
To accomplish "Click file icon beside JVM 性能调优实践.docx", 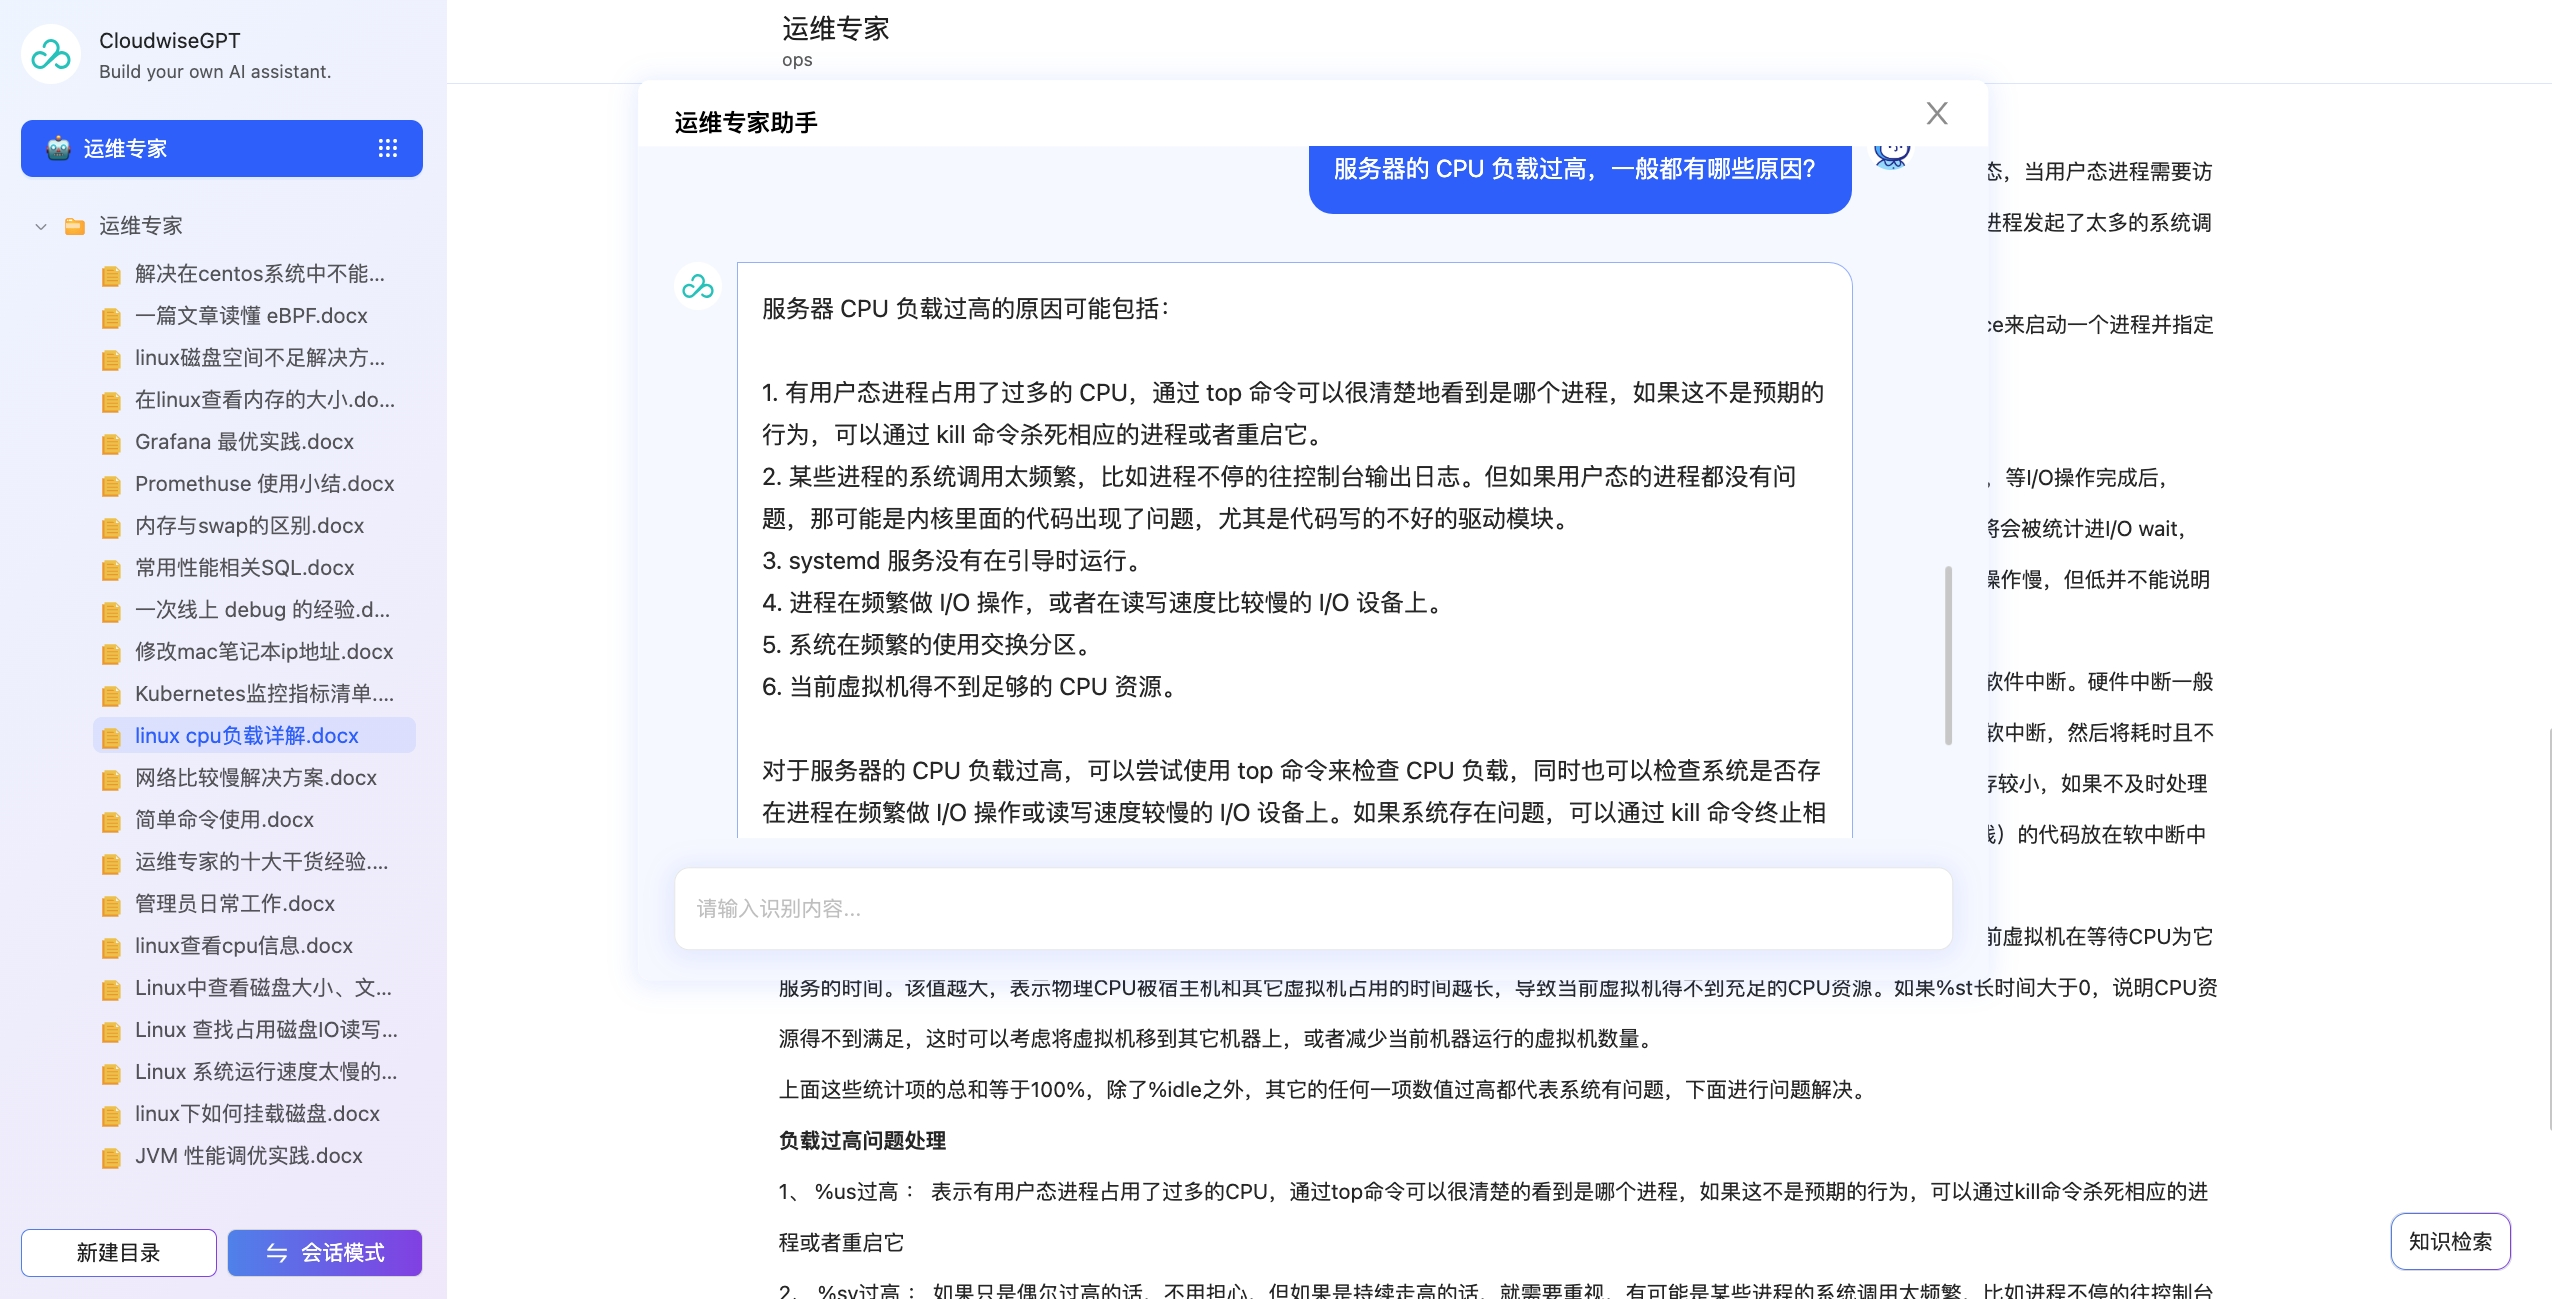I will point(111,1158).
